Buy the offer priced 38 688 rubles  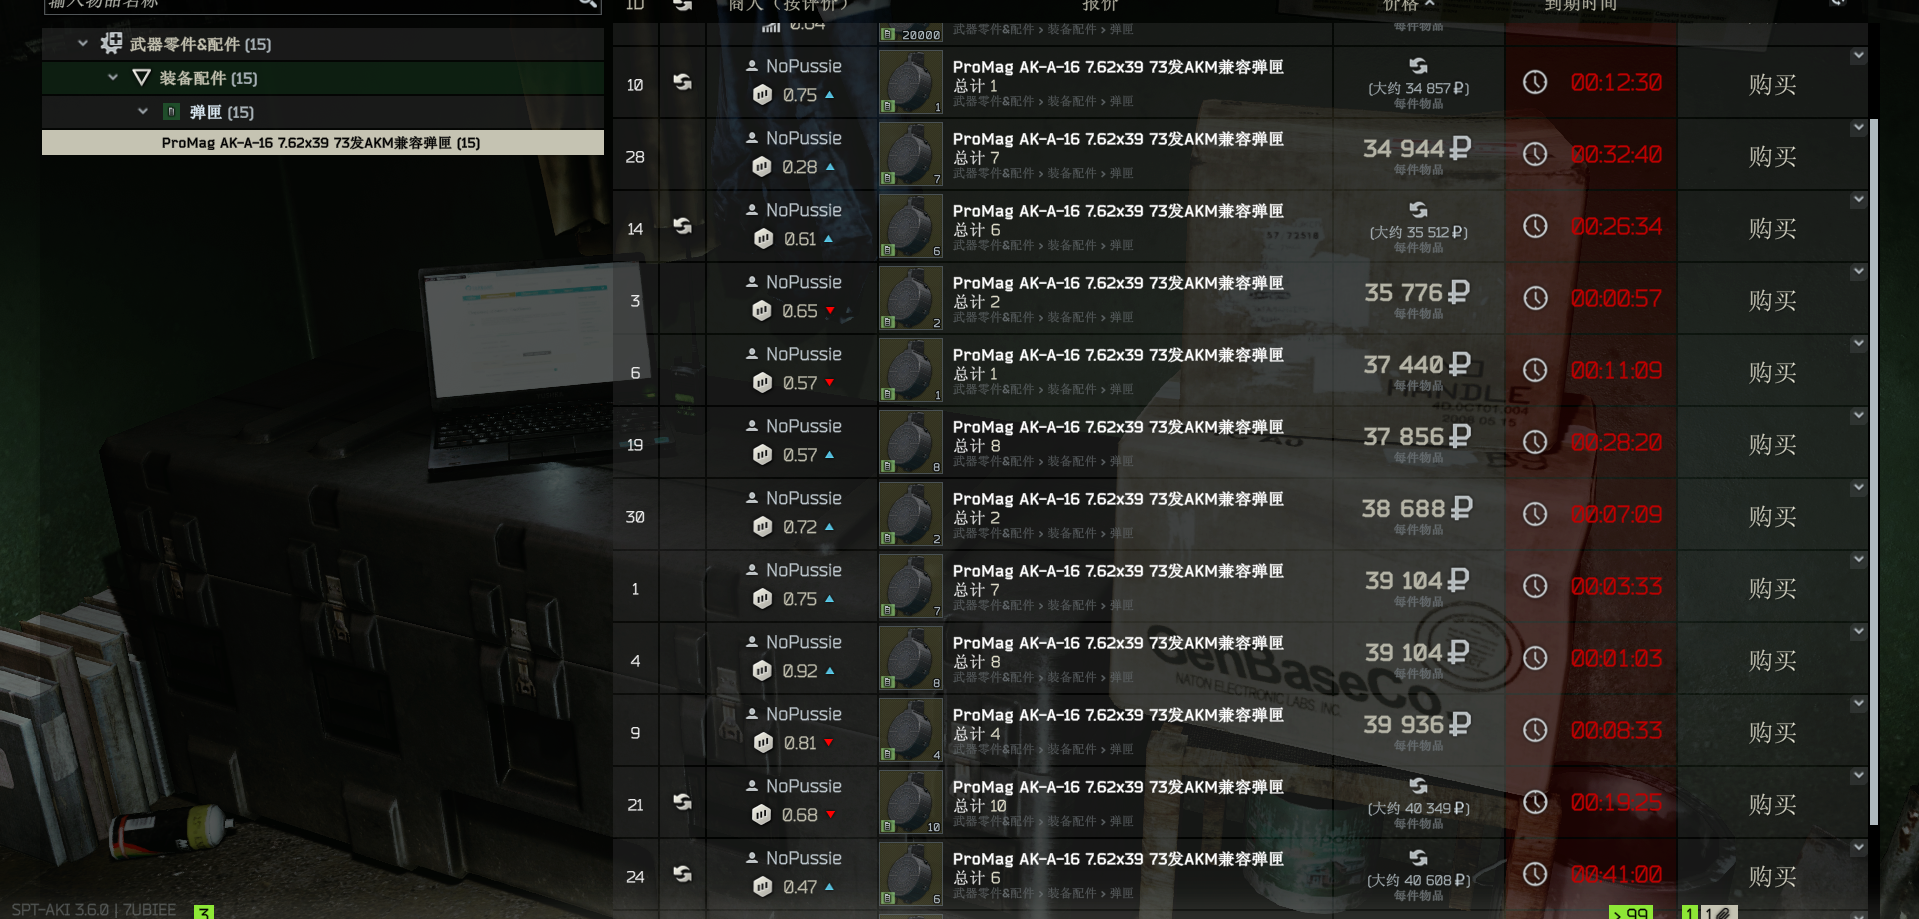(1772, 516)
